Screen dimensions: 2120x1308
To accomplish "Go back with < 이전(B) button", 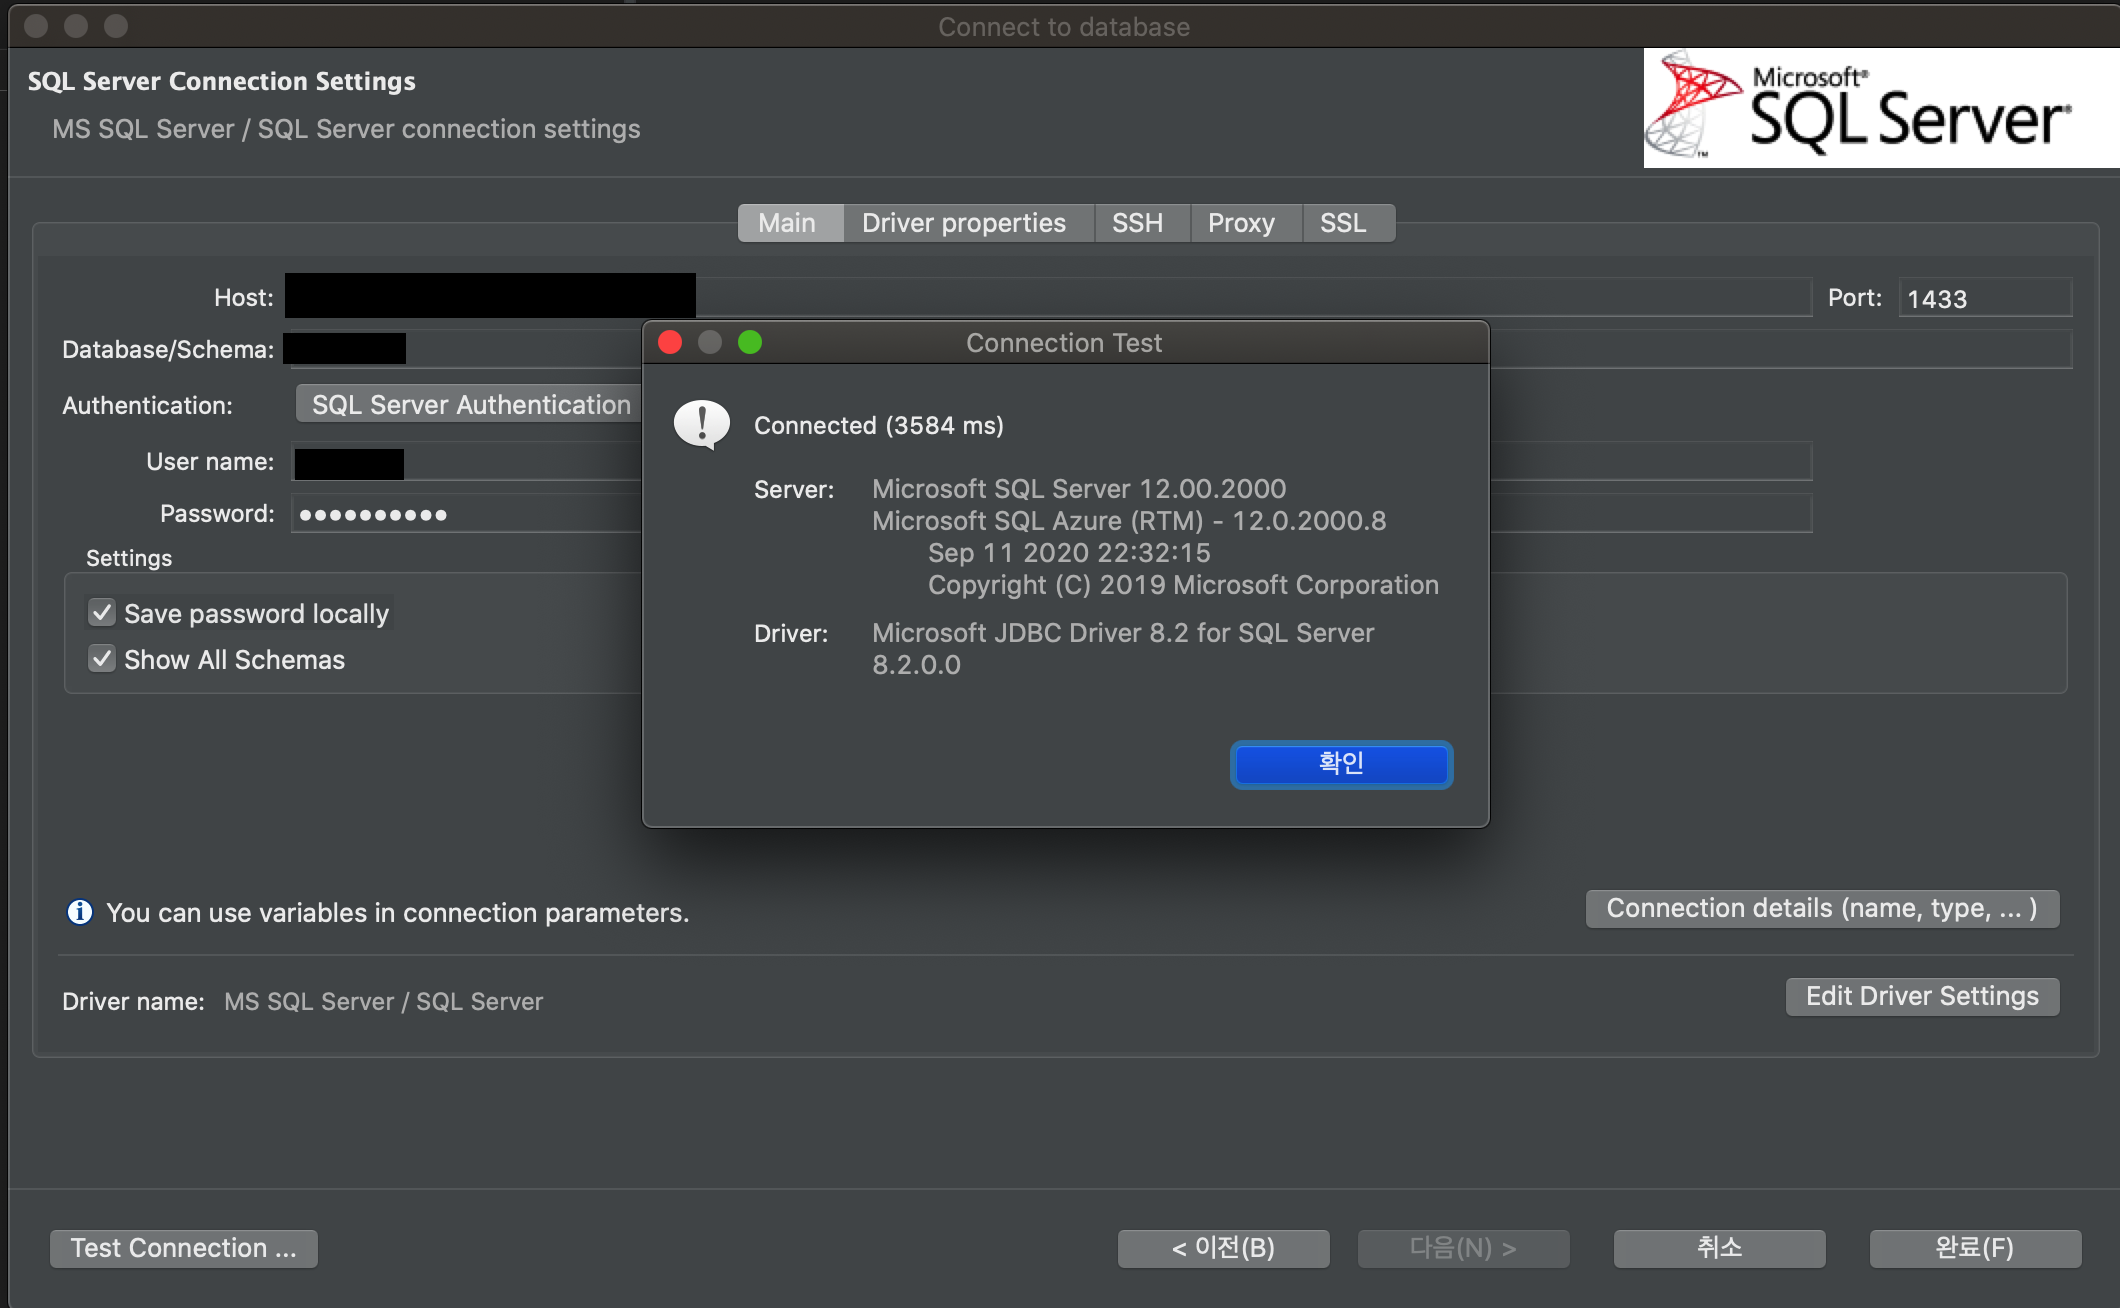I will (x=1223, y=1248).
